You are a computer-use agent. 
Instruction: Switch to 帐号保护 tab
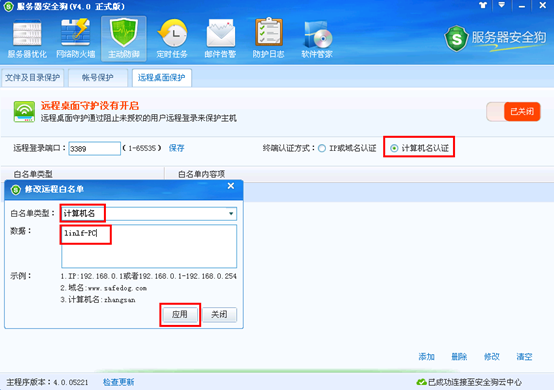(x=98, y=78)
